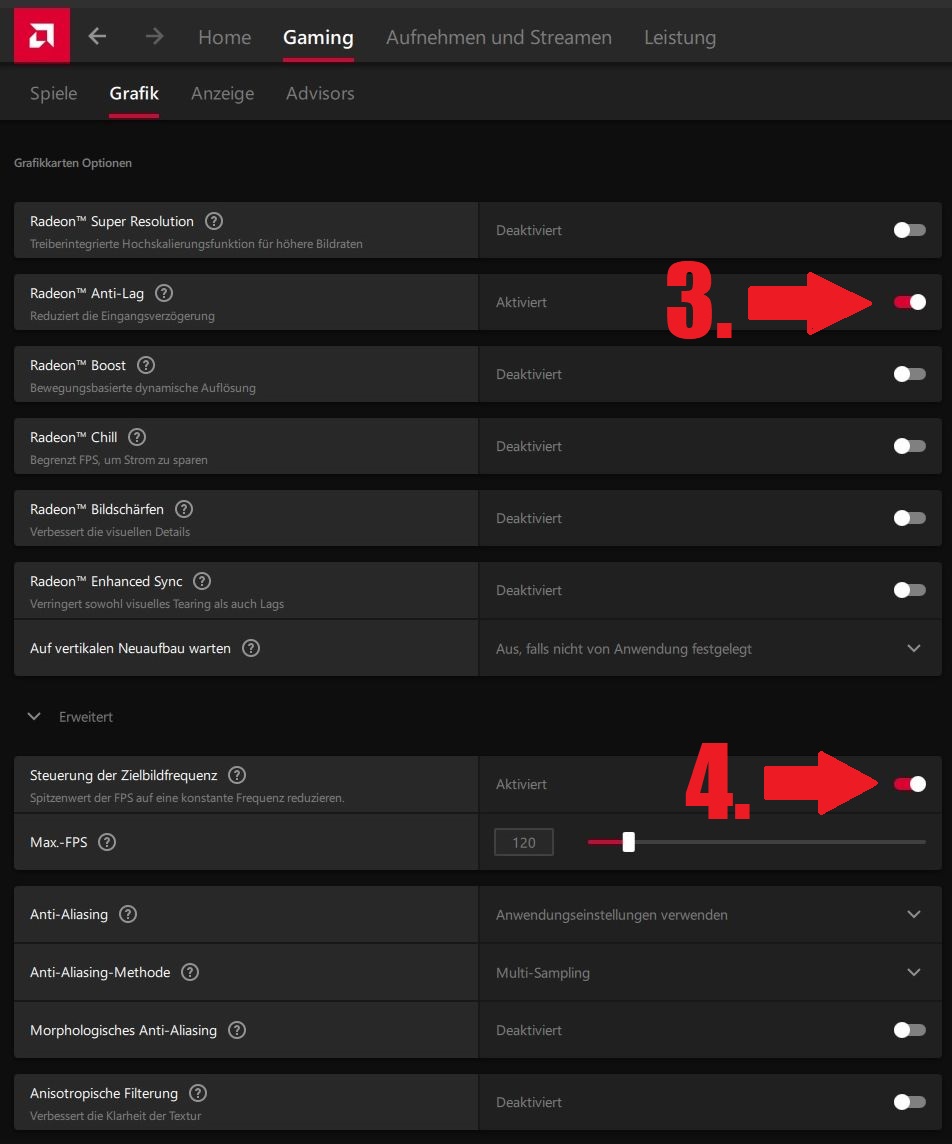
Task: Turn on Anisotropische Filterung switch
Action: coord(910,1102)
